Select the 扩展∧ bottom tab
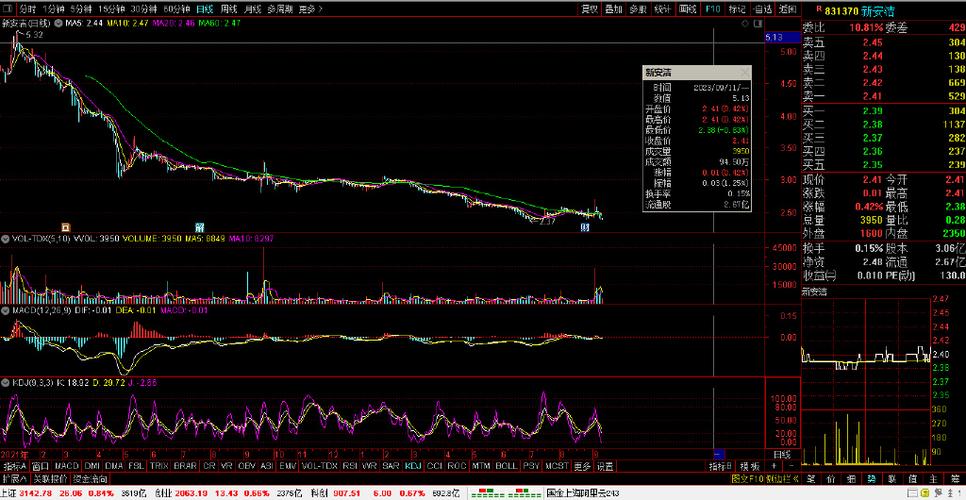966x500 pixels. (14, 478)
